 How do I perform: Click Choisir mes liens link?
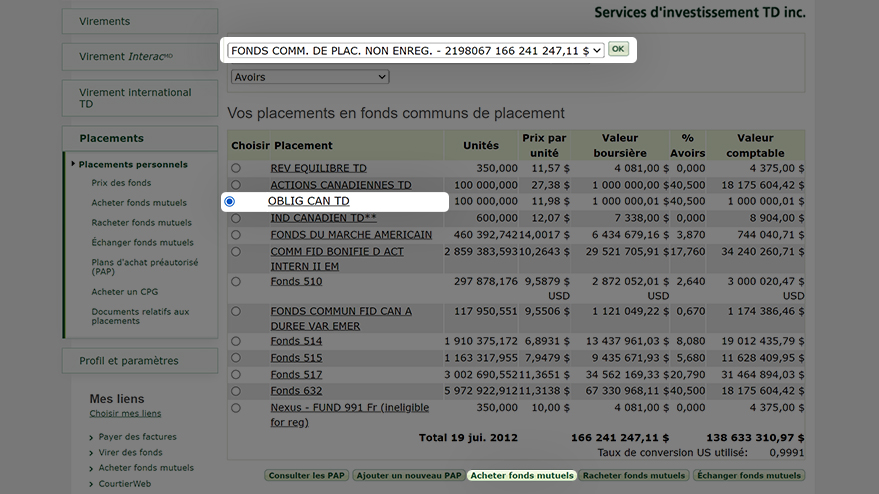pos(125,413)
